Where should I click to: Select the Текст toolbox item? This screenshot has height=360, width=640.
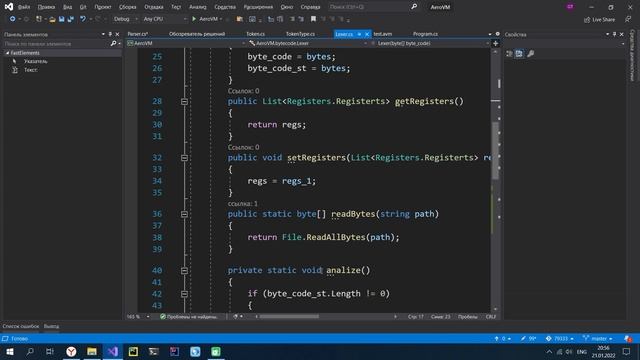point(31,70)
